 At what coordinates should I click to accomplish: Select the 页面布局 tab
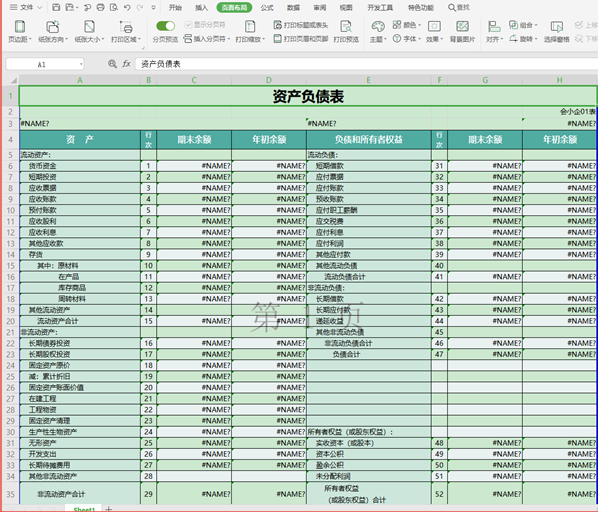click(234, 7)
